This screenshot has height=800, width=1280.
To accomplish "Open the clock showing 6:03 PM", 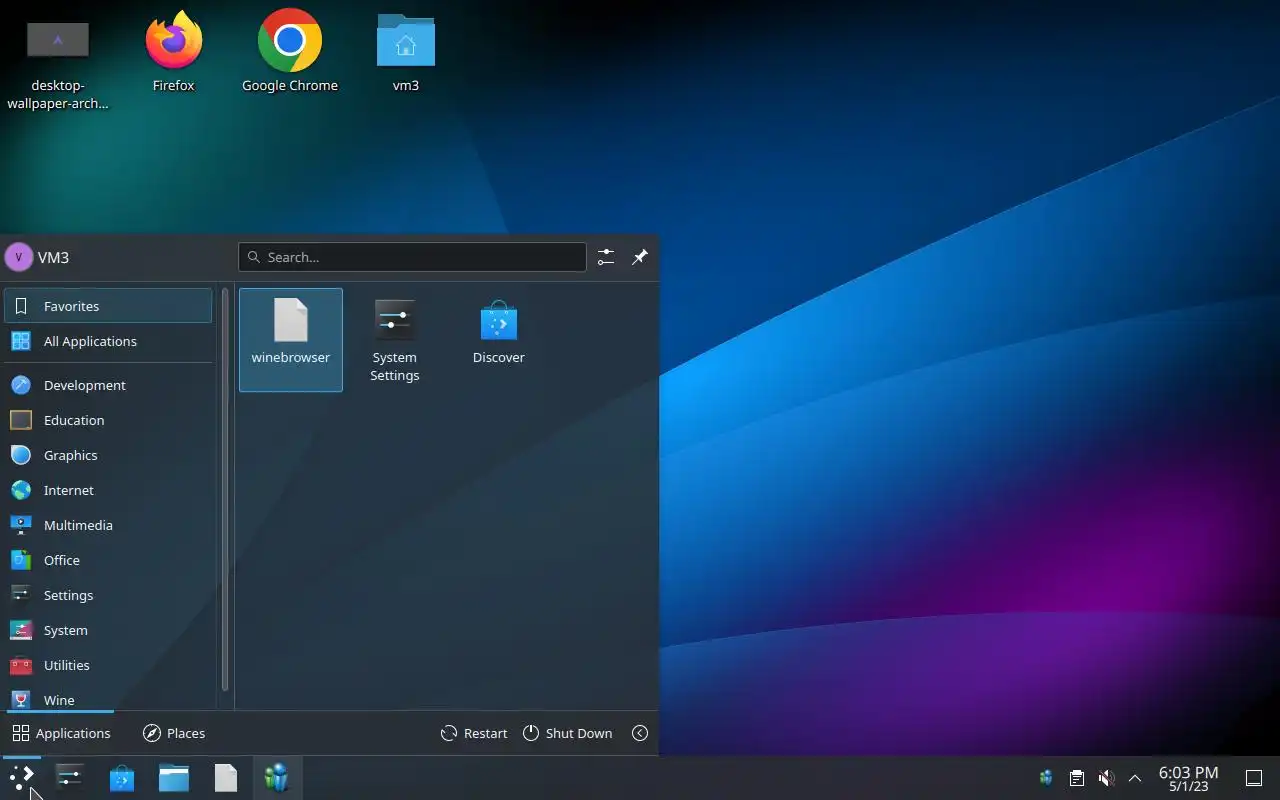I will [1188, 778].
